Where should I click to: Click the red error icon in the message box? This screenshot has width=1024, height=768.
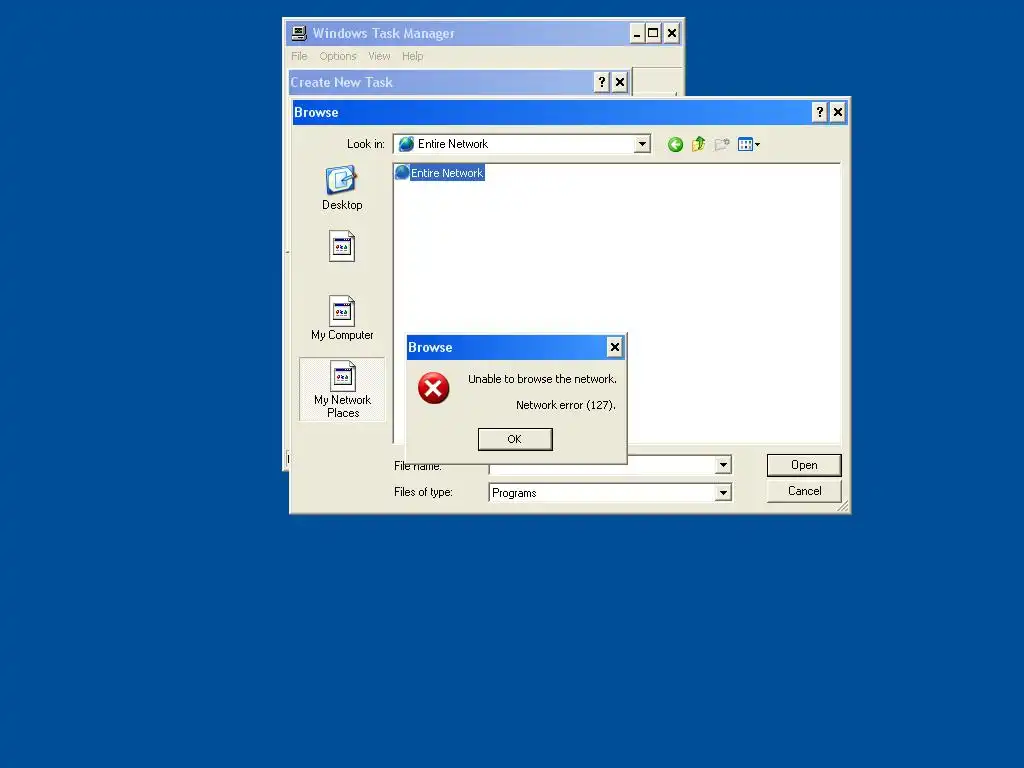(x=434, y=388)
